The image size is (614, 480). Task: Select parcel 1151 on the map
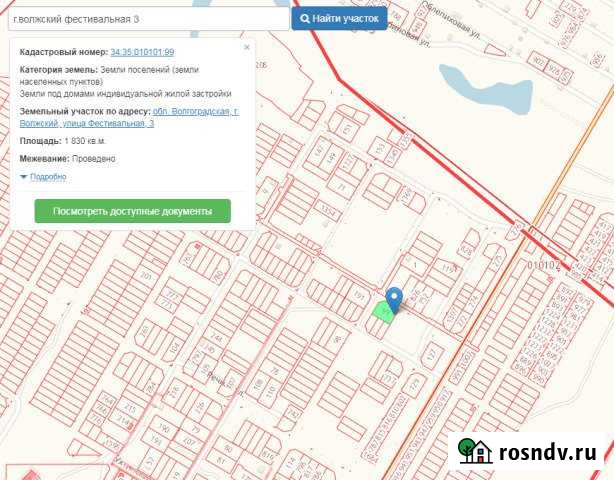click(x=448, y=269)
